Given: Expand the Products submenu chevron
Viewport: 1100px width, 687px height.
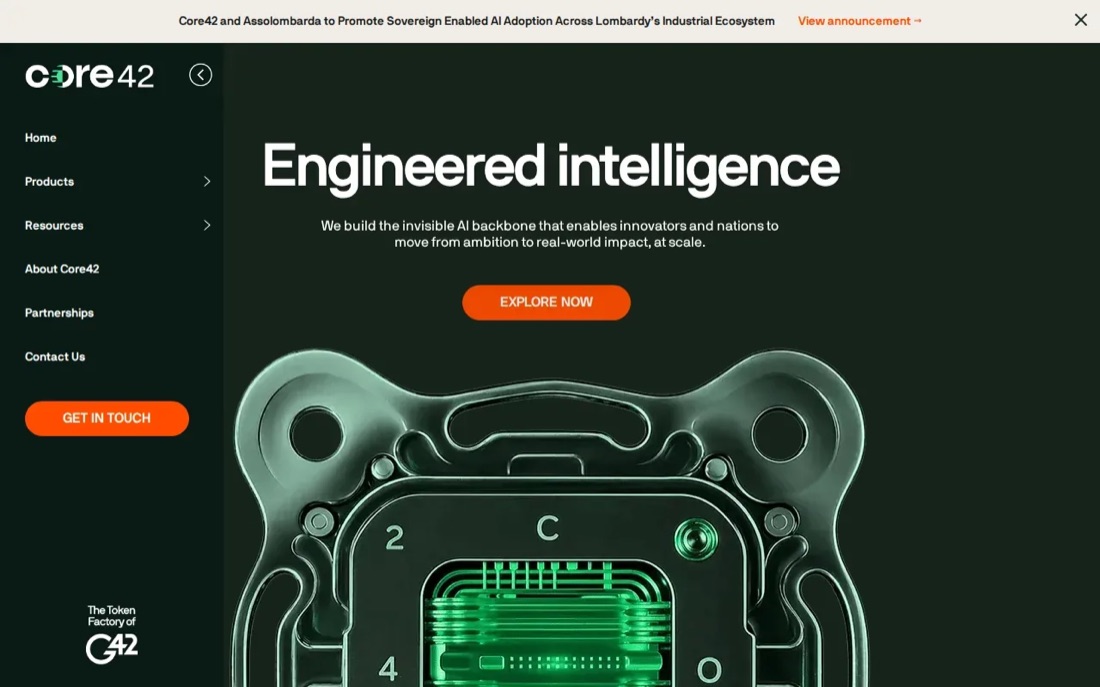Looking at the screenshot, I should (207, 182).
